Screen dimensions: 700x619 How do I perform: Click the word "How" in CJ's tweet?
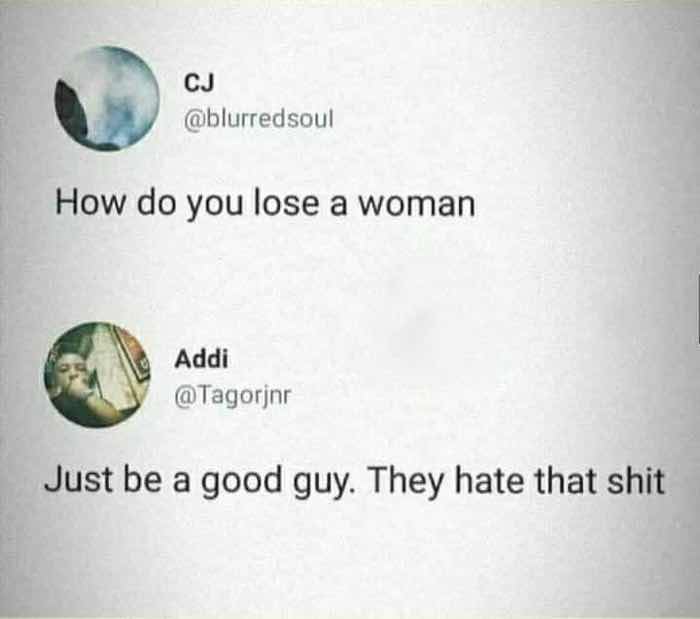tap(91, 203)
